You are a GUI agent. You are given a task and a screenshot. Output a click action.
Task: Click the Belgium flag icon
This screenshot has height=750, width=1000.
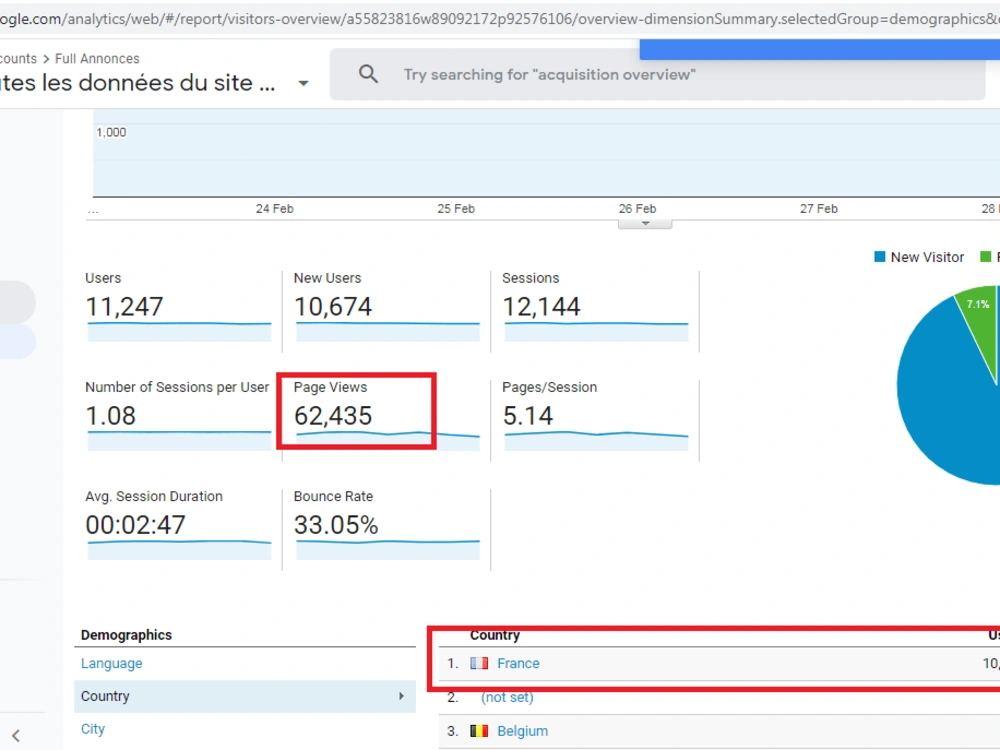[479, 731]
